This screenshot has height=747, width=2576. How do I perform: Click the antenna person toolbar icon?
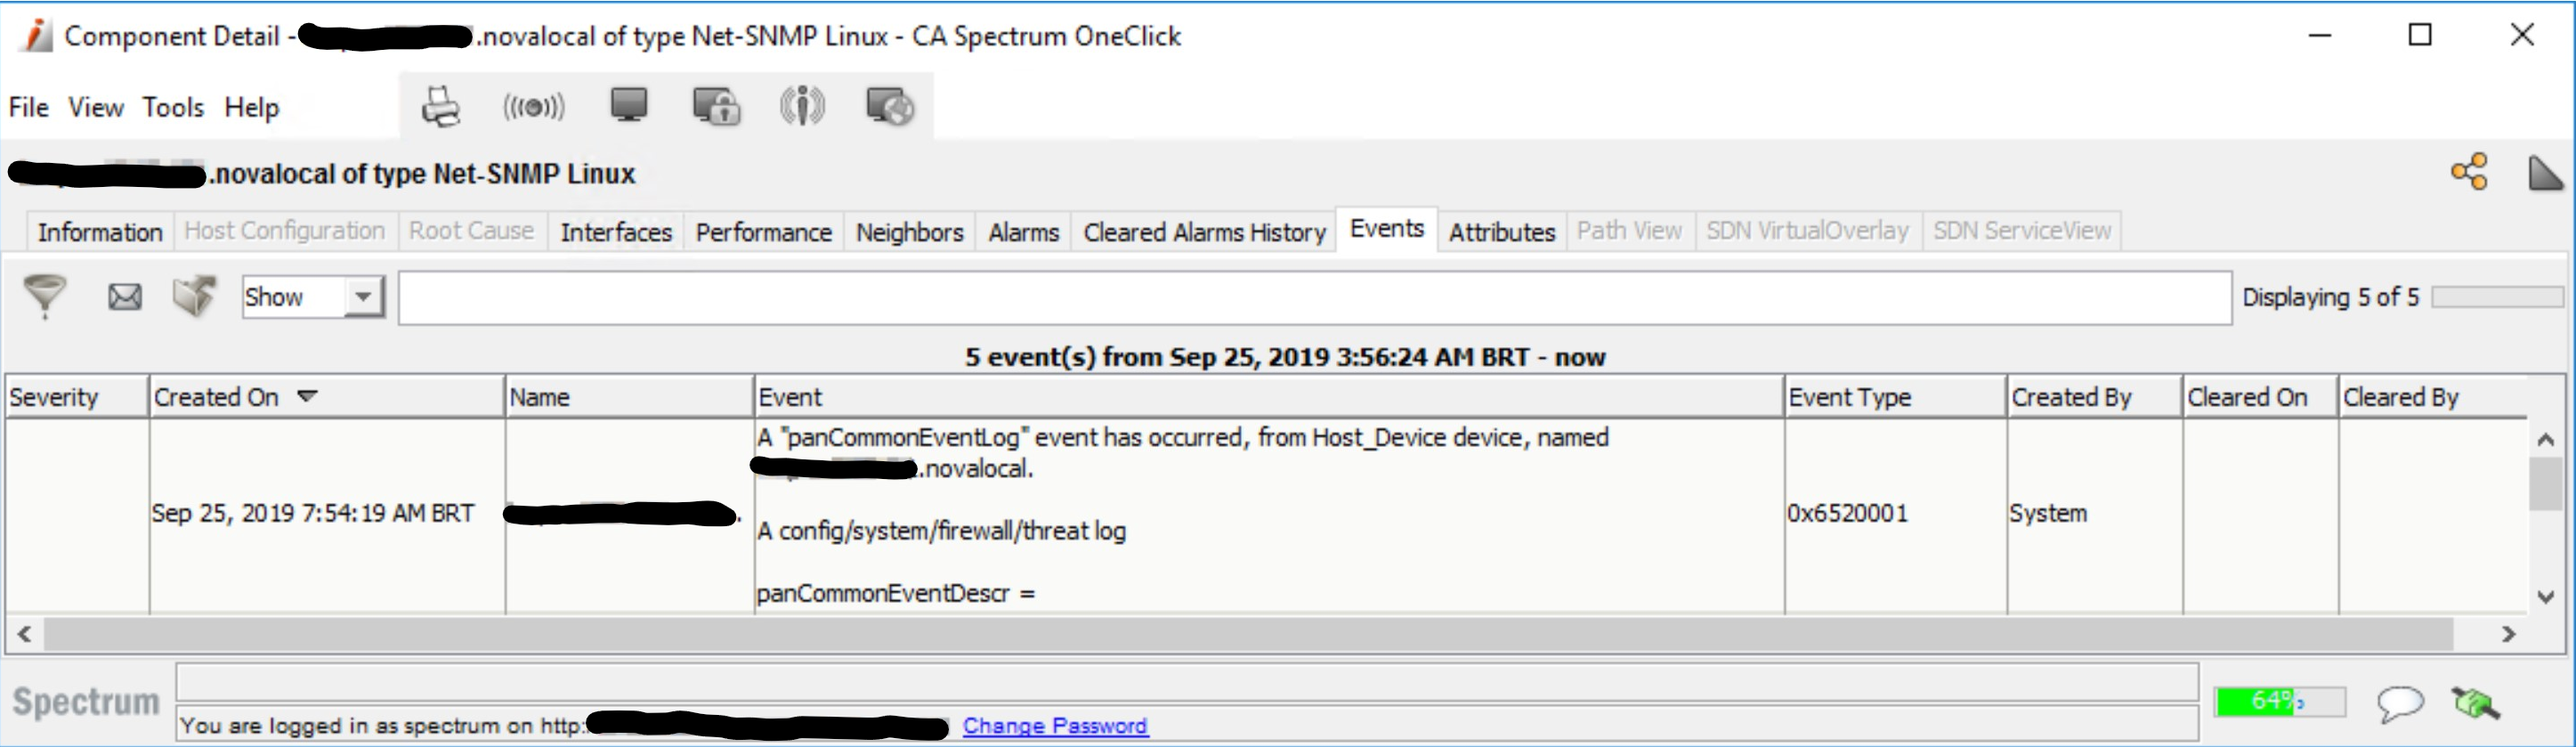pos(802,106)
